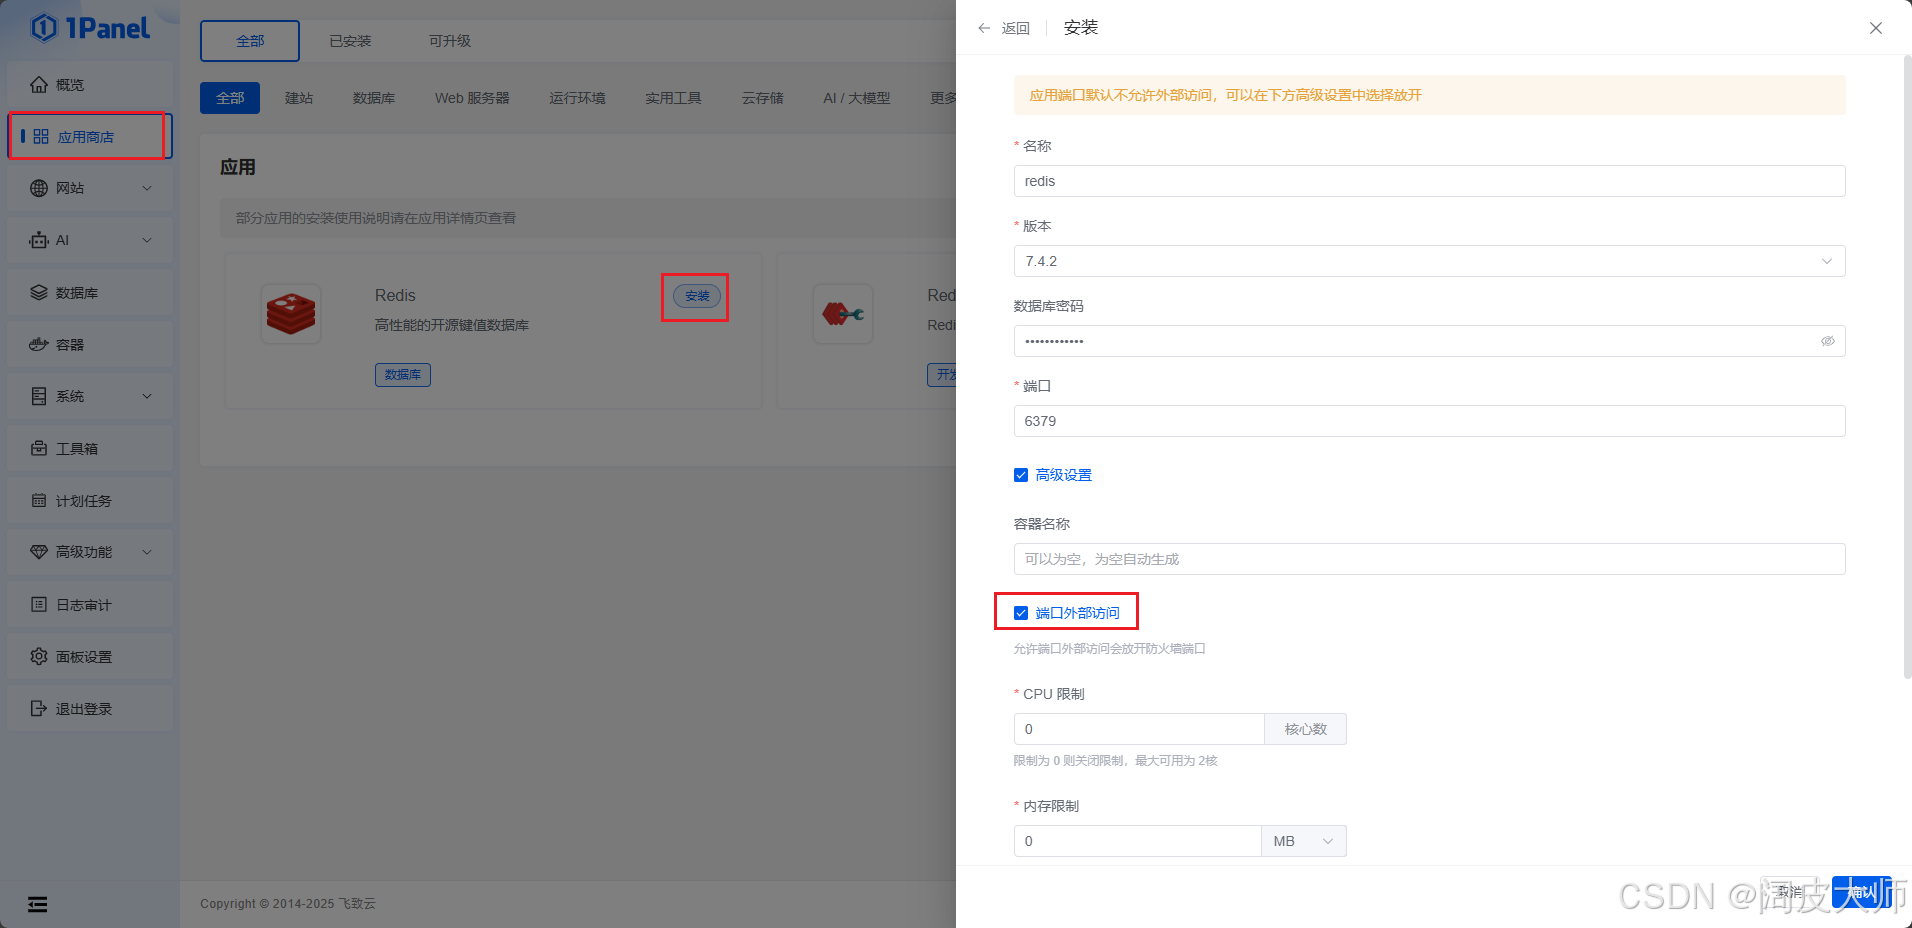Click the 核心数 unit label

tap(1305, 729)
